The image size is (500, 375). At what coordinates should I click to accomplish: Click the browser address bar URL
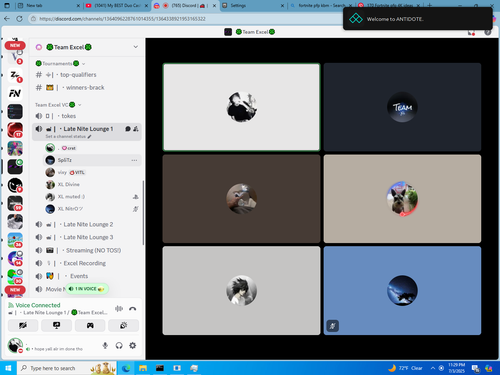click(122, 19)
